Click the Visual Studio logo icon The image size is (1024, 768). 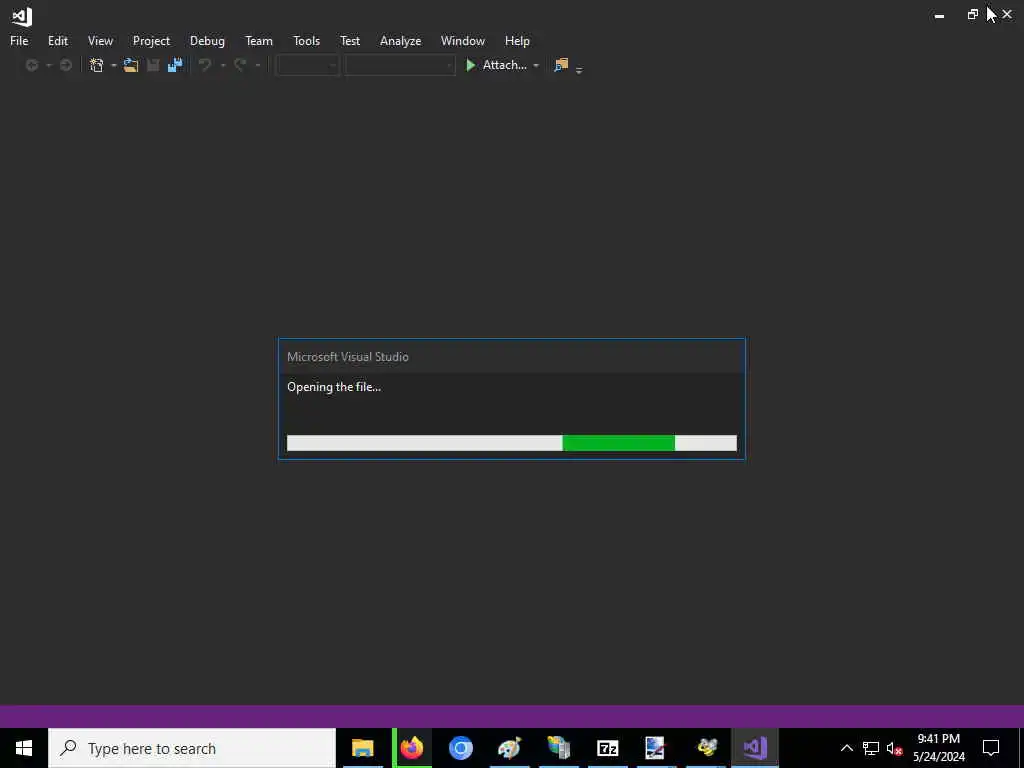[22, 16]
